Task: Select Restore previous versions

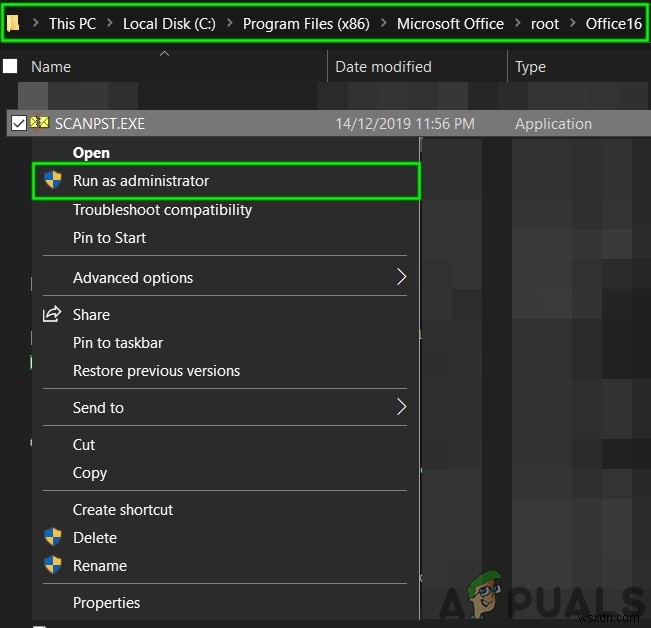Action: (226, 371)
